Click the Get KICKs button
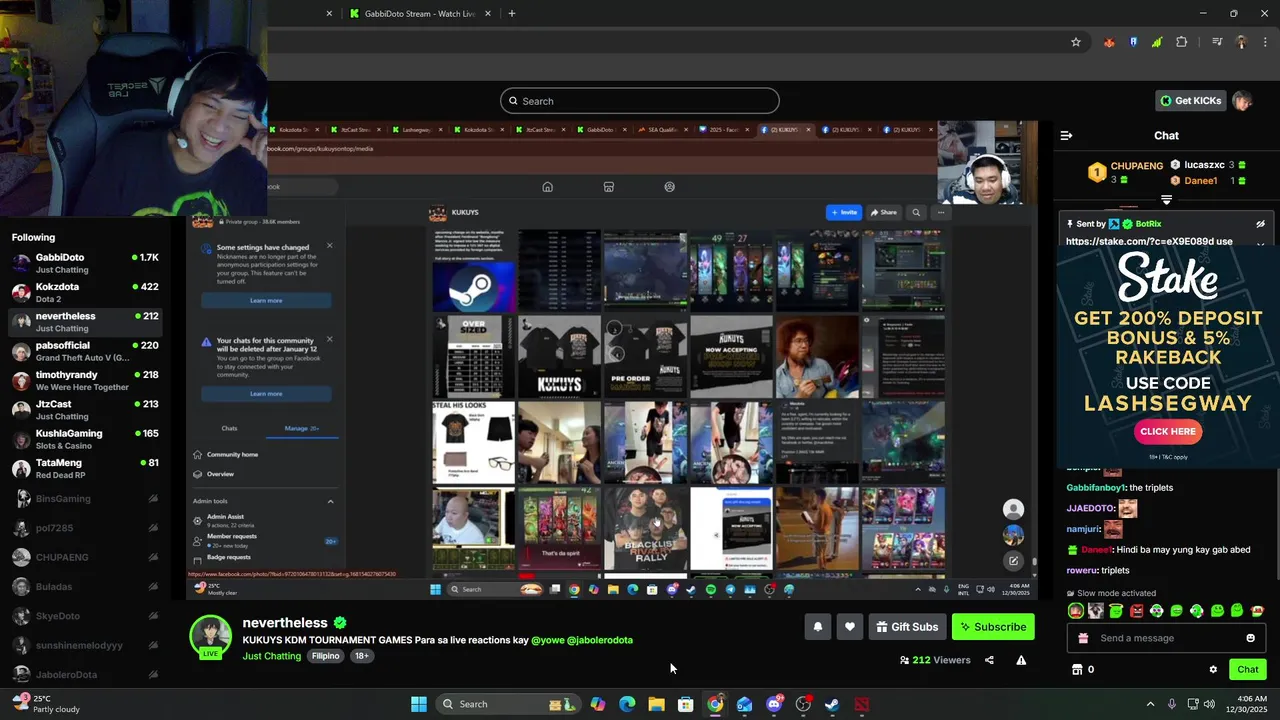The width and height of the screenshot is (1280, 720). pos(1191,101)
